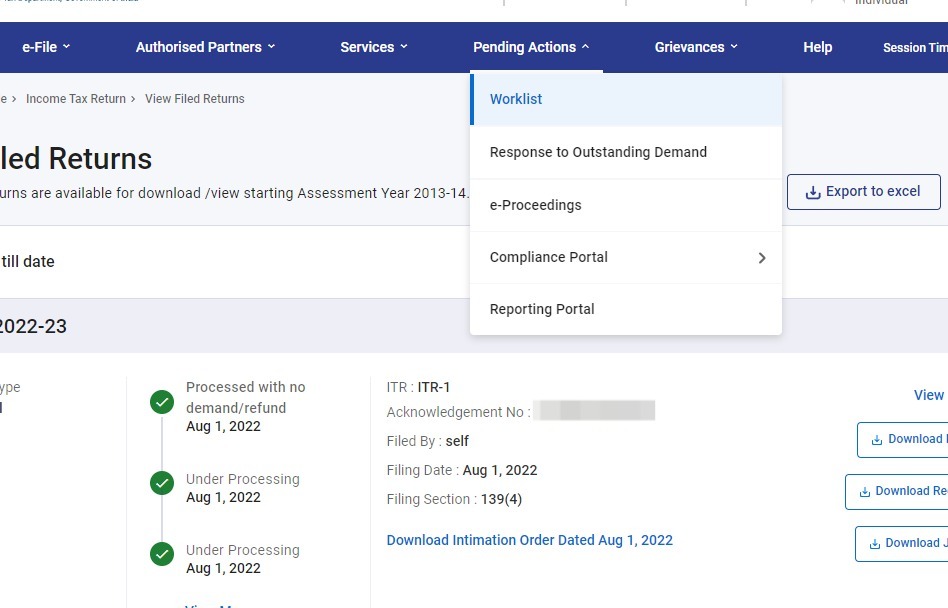Choose Reporting Portal option
Screen dimensions: 948x608
point(542,309)
